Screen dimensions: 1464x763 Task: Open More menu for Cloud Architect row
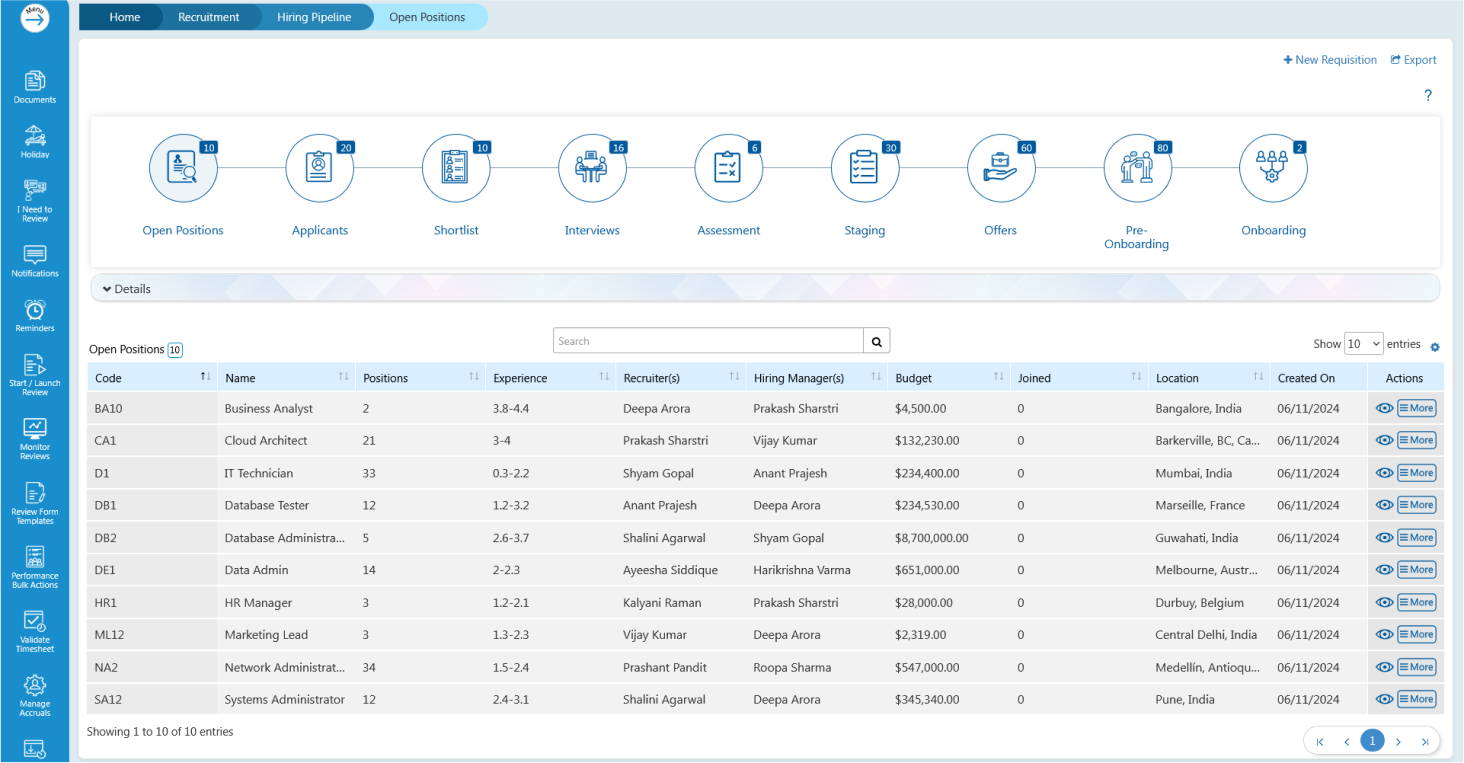click(1416, 440)
